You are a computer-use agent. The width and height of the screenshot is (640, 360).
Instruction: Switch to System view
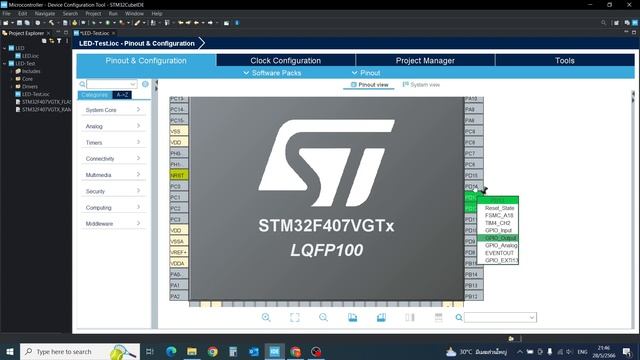click(x=421, y=85)
